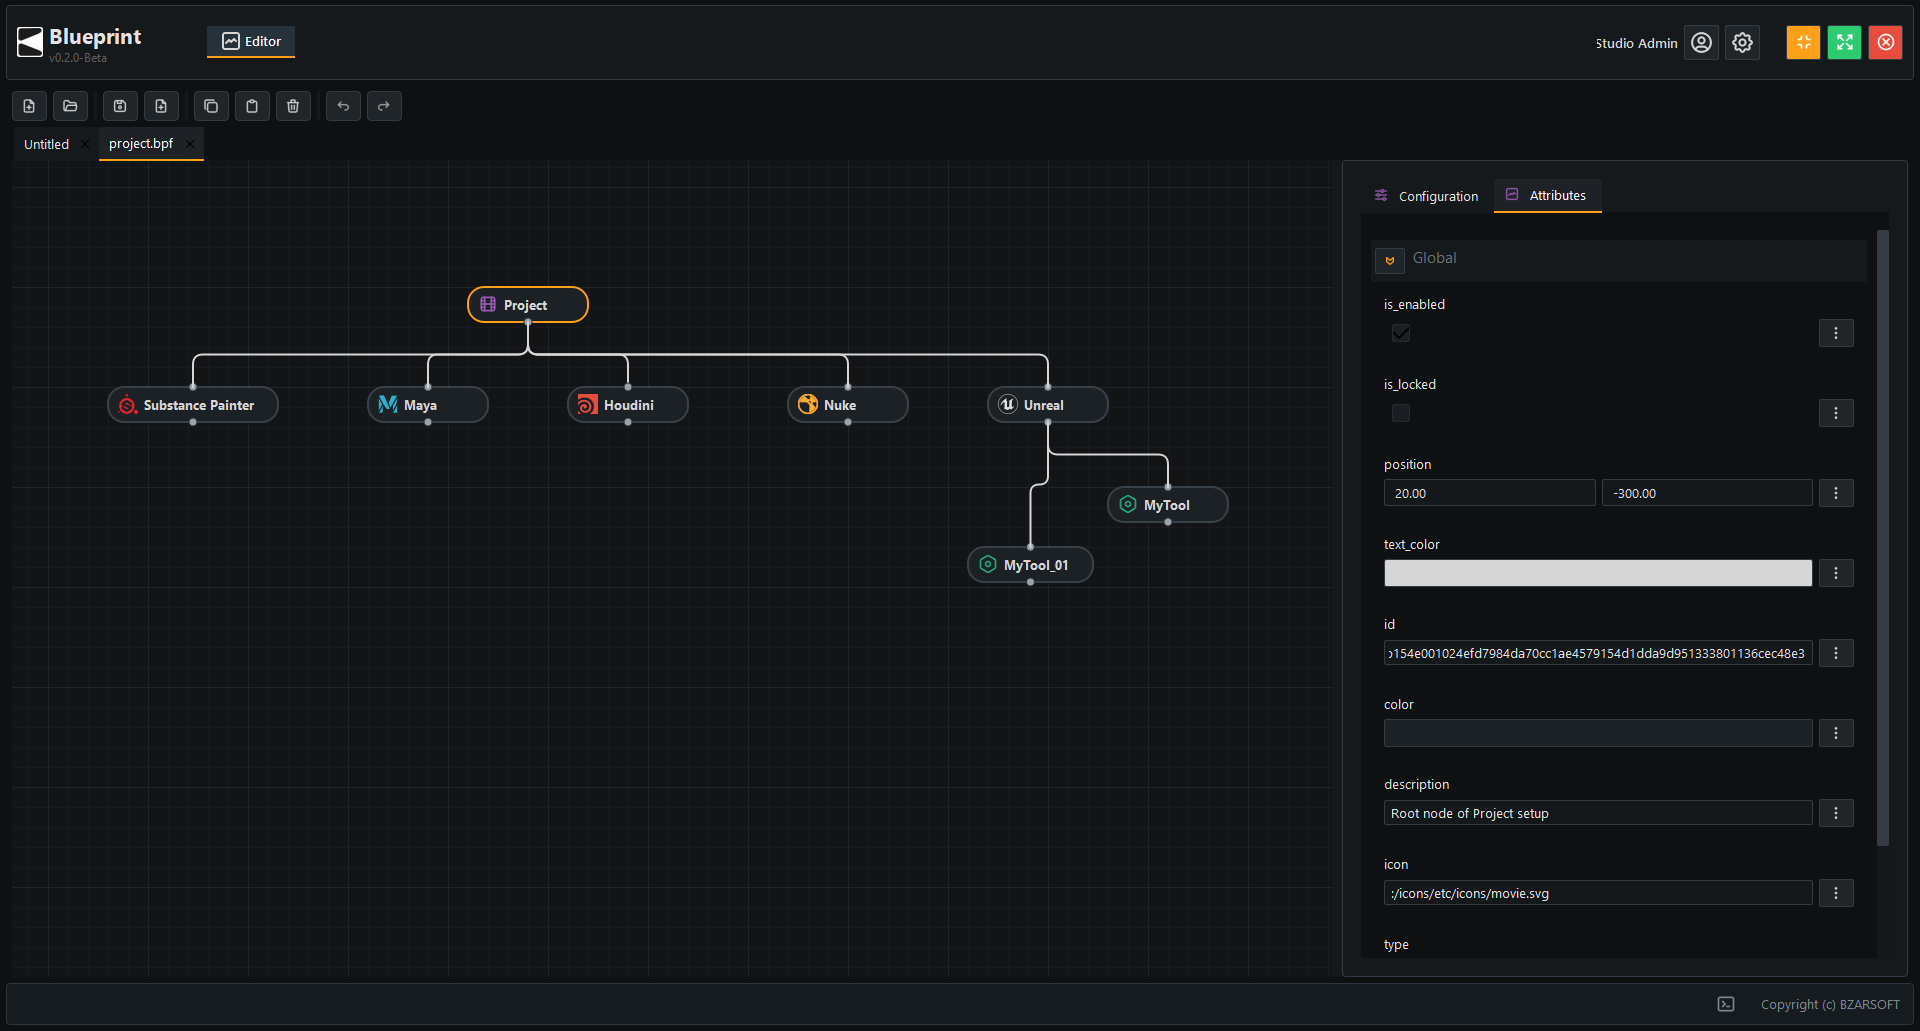Open options menu for icon attribute
The width and height of the screenshot is (1920, 1031).
1836,893
